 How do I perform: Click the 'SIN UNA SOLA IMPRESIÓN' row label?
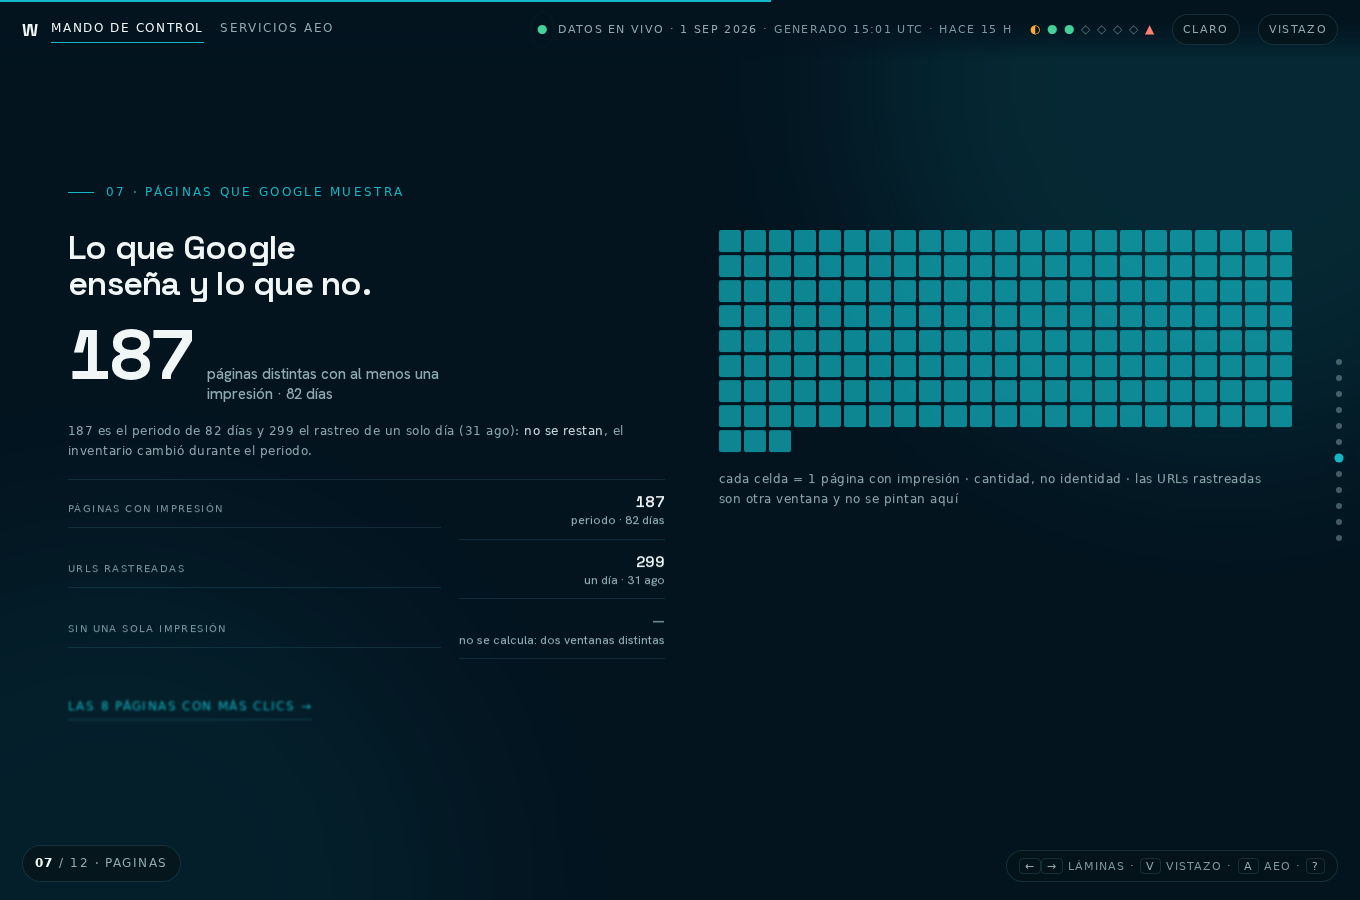click(147, 629)
